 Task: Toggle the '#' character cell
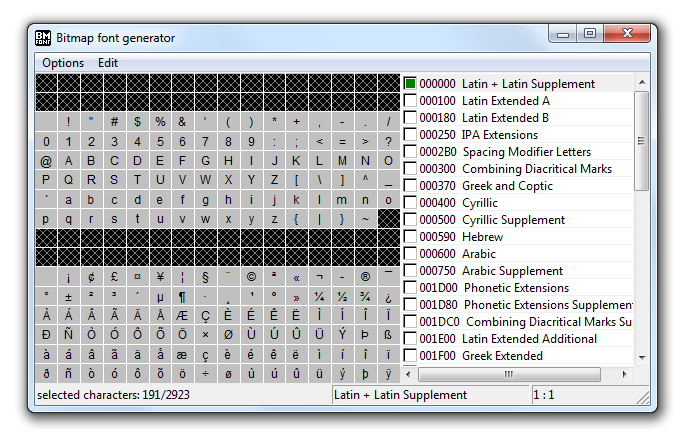click(x=114, y=122)
